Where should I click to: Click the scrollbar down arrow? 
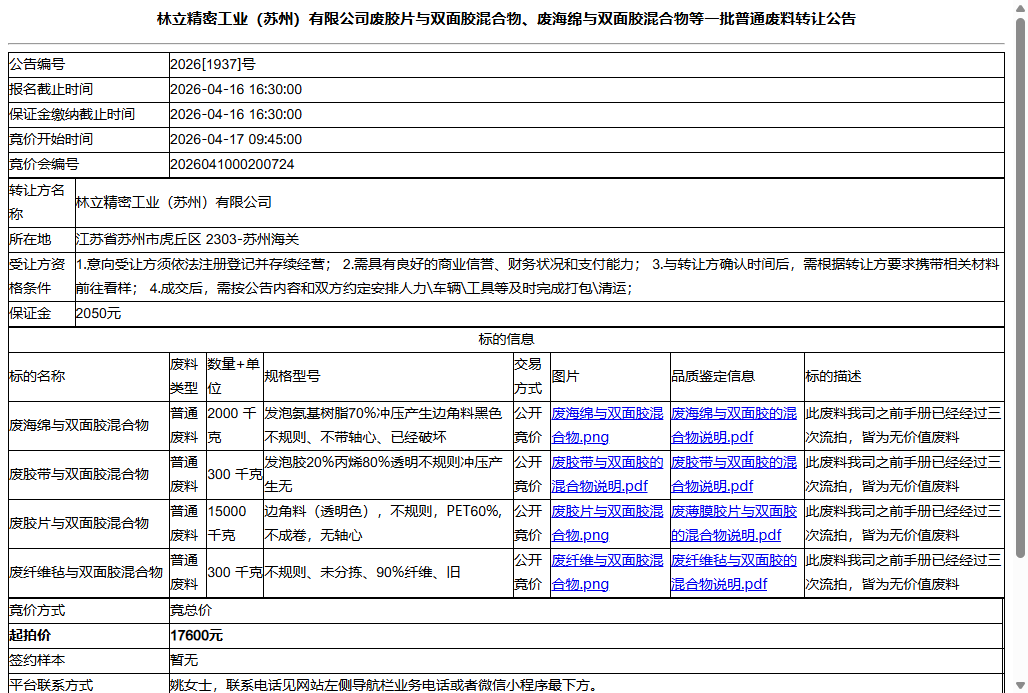point(1020,686)
